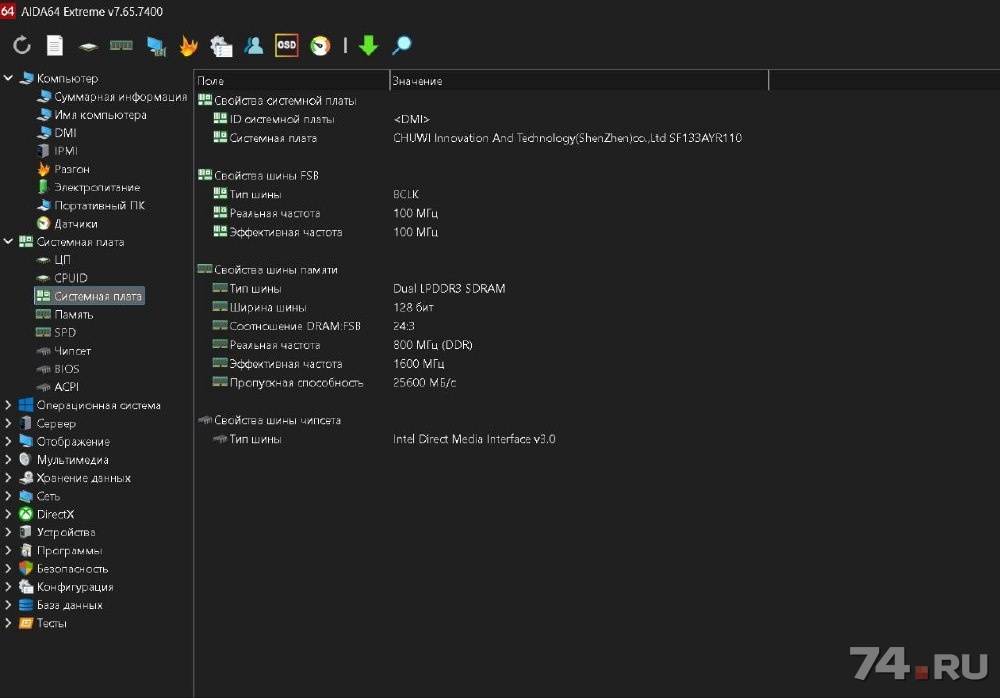Viewport: 1000px width, 698px height.
Task: Select the Соотношение DRAM:FSB row
Action: (295, 326)
